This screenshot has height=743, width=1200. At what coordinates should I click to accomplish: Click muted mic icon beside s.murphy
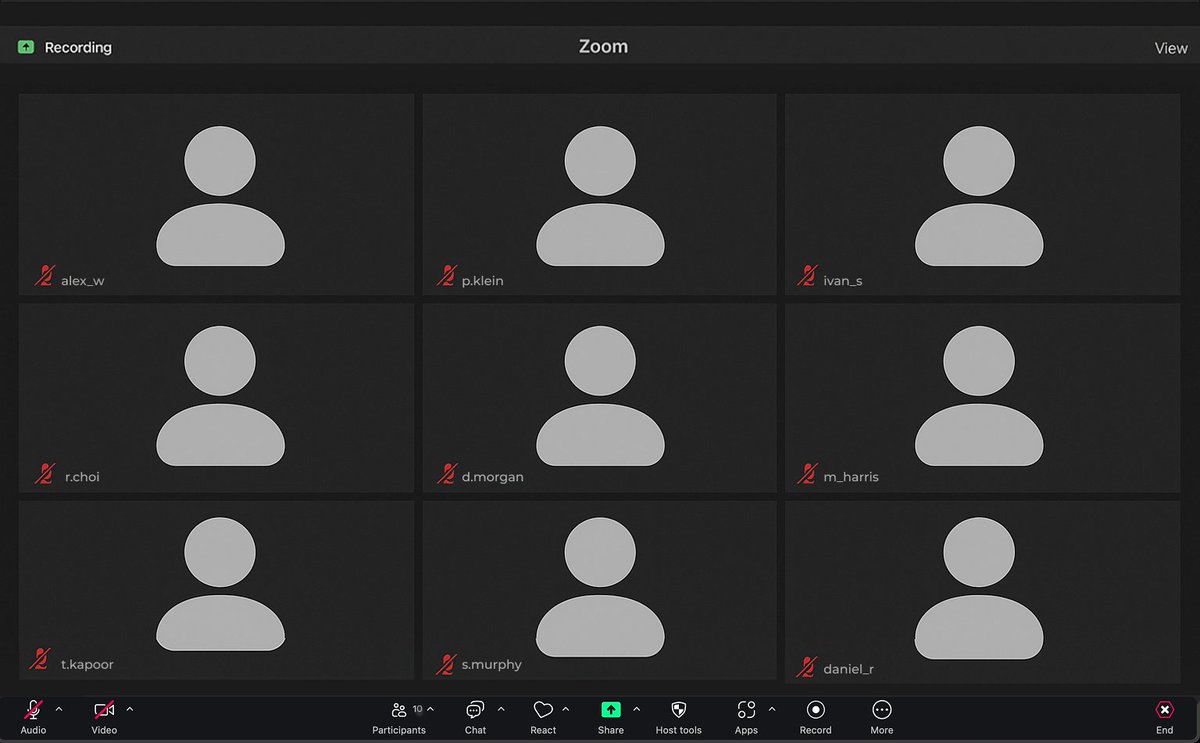[447, 663]
